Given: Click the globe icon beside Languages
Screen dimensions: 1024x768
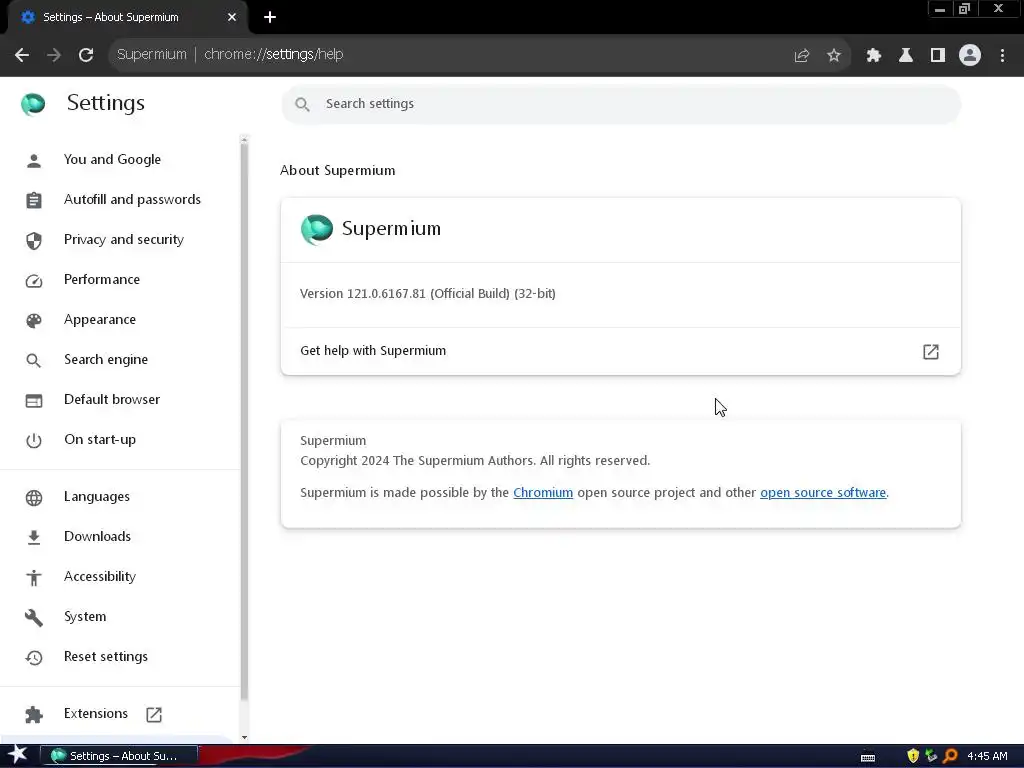Looking at the screenshot, I should 34,498.
